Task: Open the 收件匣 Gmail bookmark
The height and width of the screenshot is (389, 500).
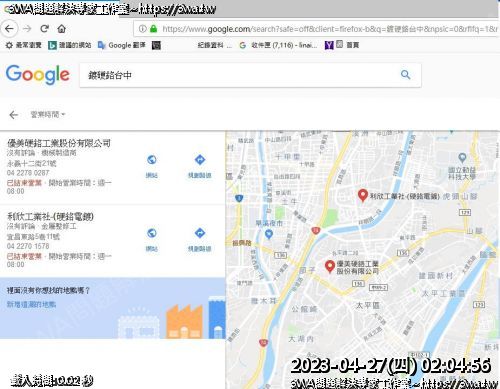Action: coord(278,45)
